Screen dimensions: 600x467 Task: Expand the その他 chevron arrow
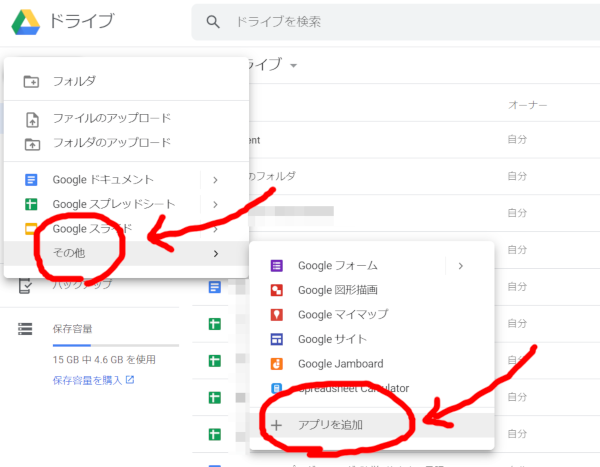coord(216,253)
